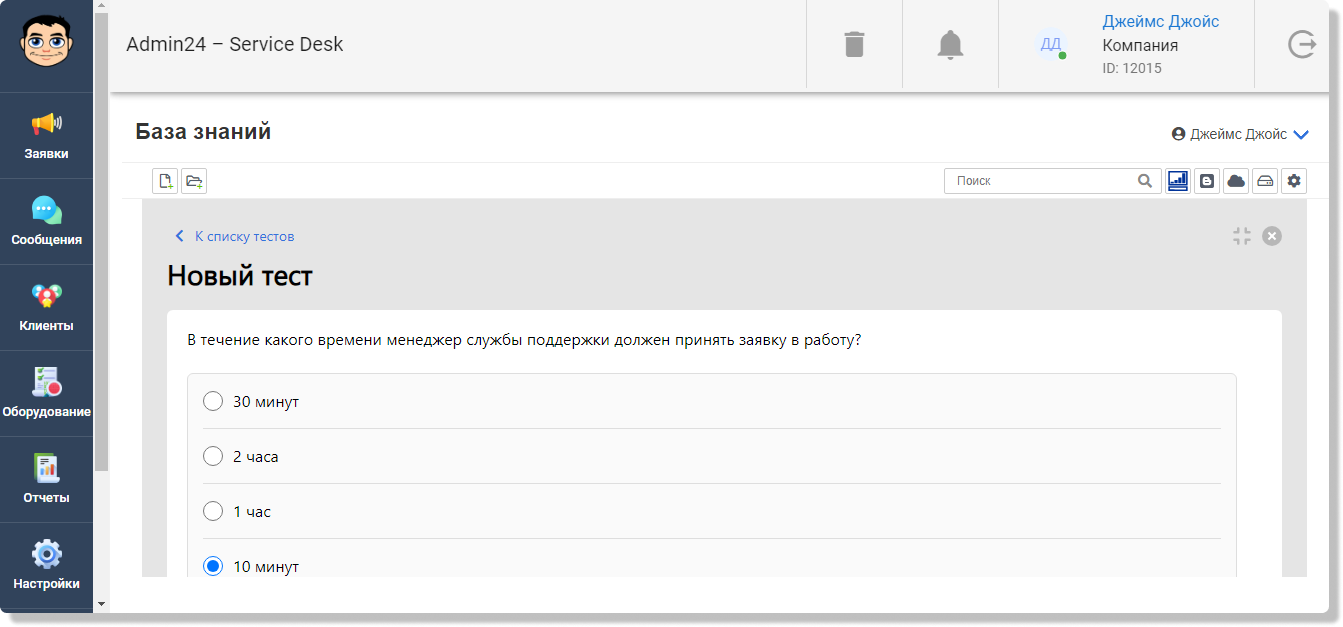
Task: Click the avatar logo at sidebar top
Action: coord(46,42)
